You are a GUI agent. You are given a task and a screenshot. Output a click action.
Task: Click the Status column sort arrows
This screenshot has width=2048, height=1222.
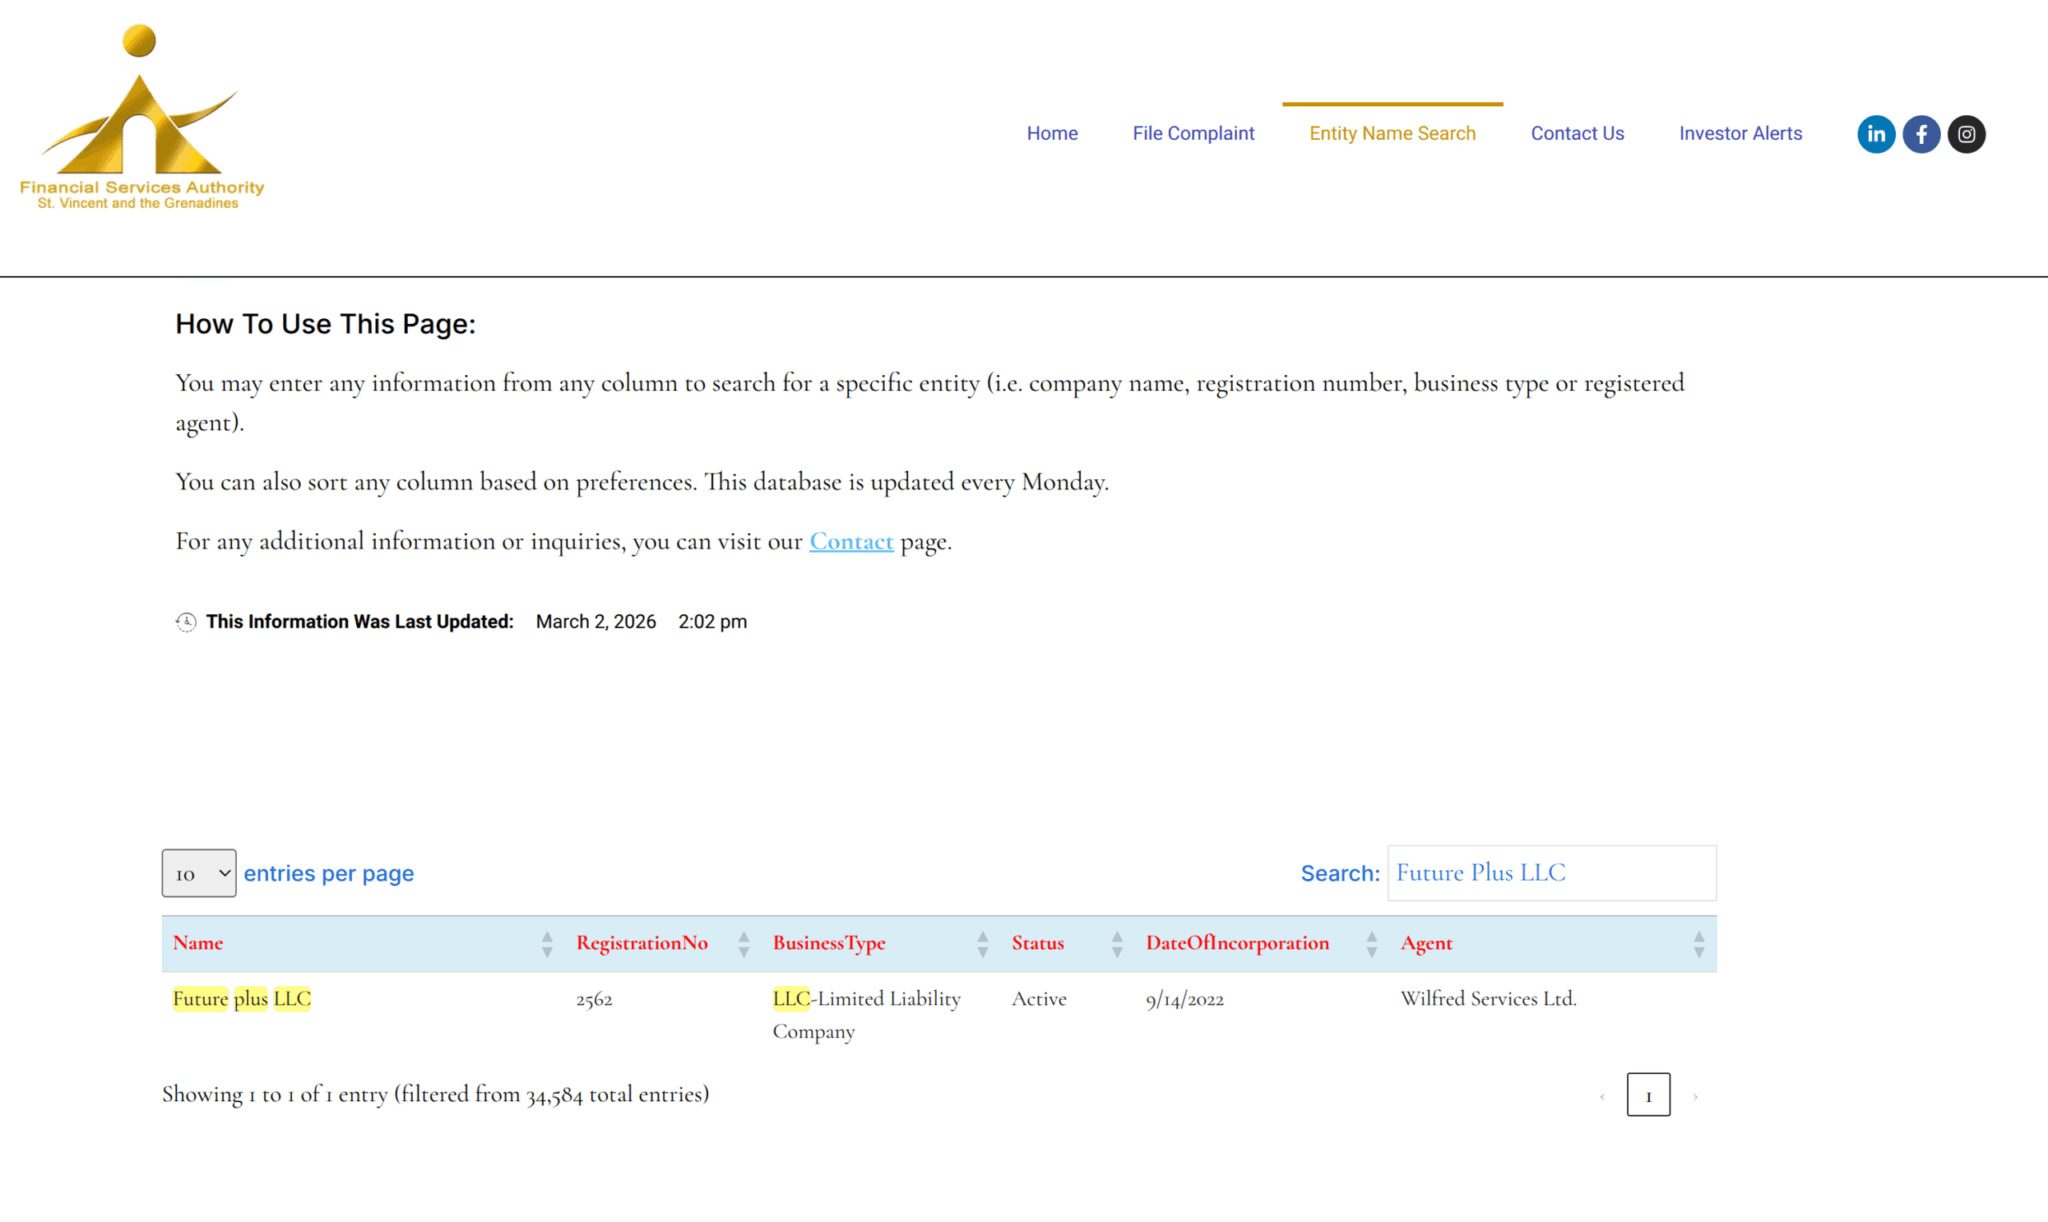[x=1117, y=944]
